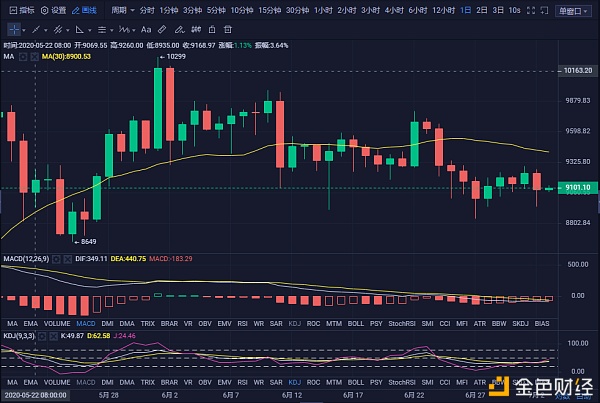Choose RSI in the MACD indicator row
Viewport: 600px width, 403px height.
click(242, 324)
